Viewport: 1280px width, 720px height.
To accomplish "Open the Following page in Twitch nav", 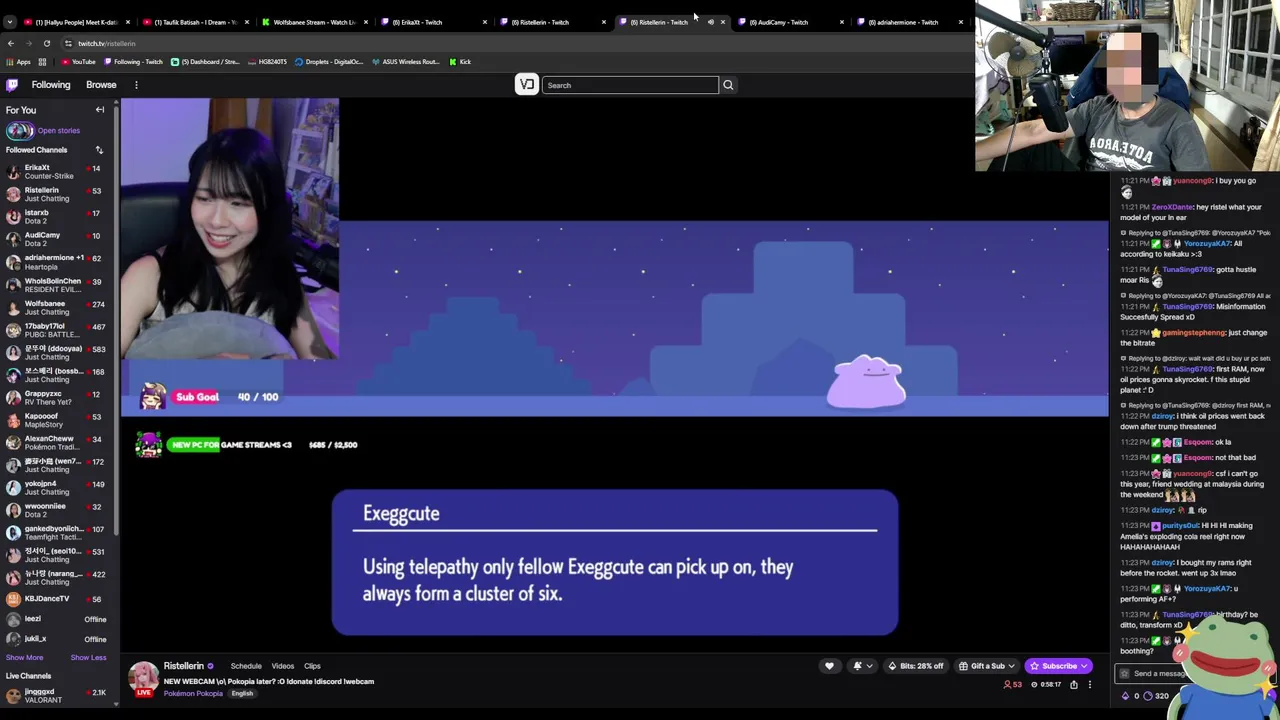I will point(51,85).
